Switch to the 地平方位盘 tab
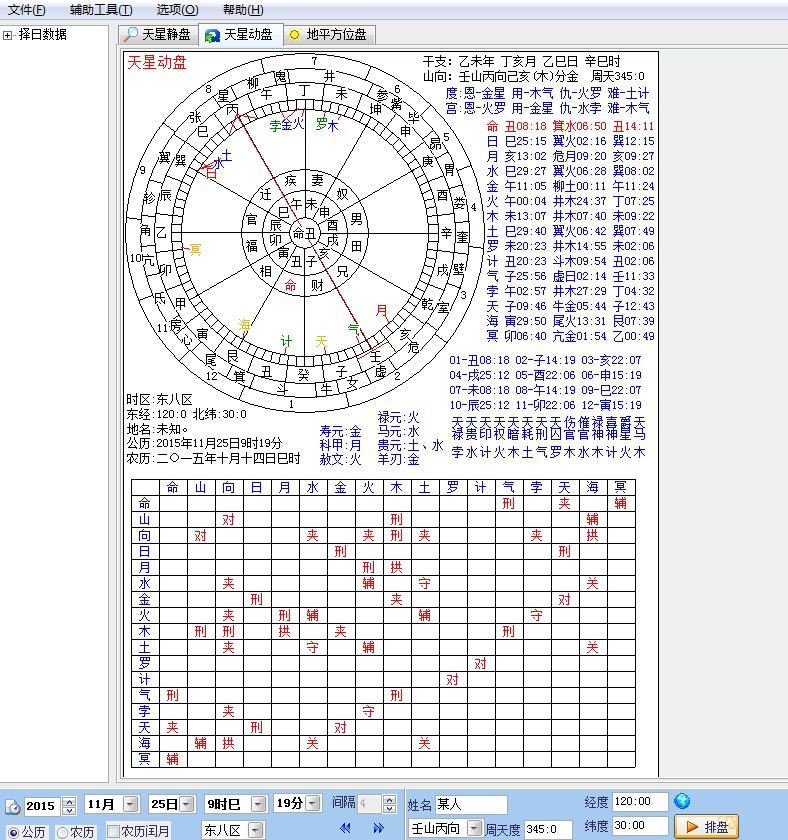 pos(329,35)
